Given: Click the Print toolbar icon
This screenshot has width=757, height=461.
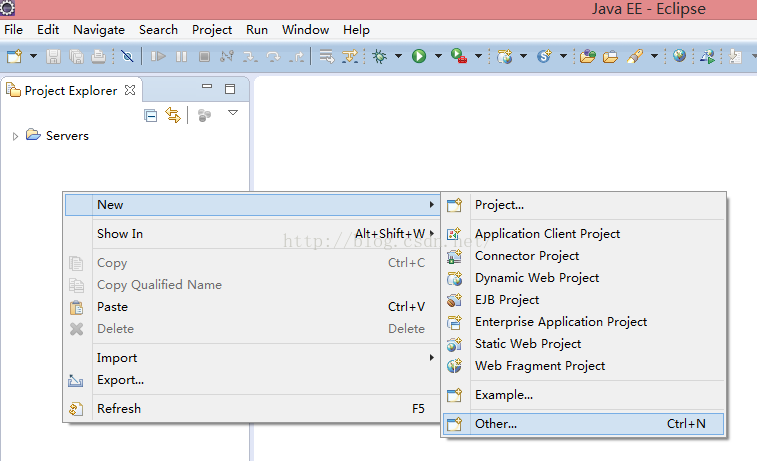Looking at the screenshot, I should point(98,56).
